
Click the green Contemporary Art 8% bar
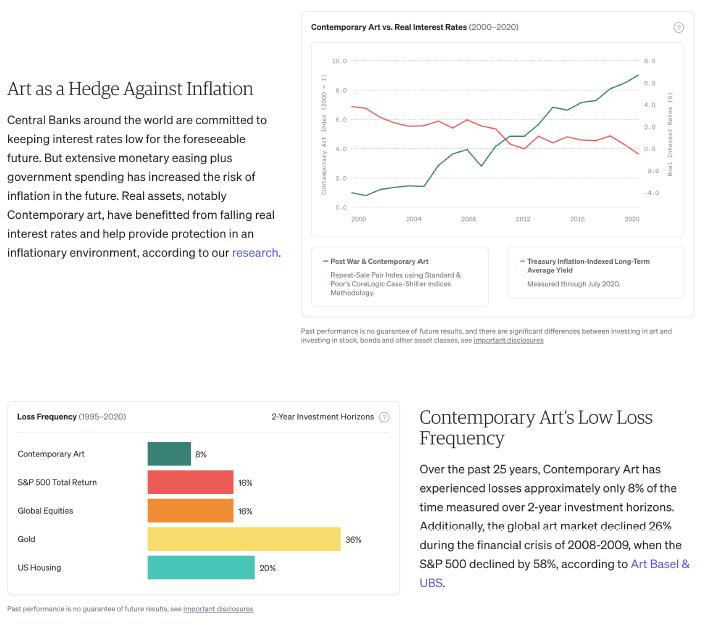(x=169, y=454)
